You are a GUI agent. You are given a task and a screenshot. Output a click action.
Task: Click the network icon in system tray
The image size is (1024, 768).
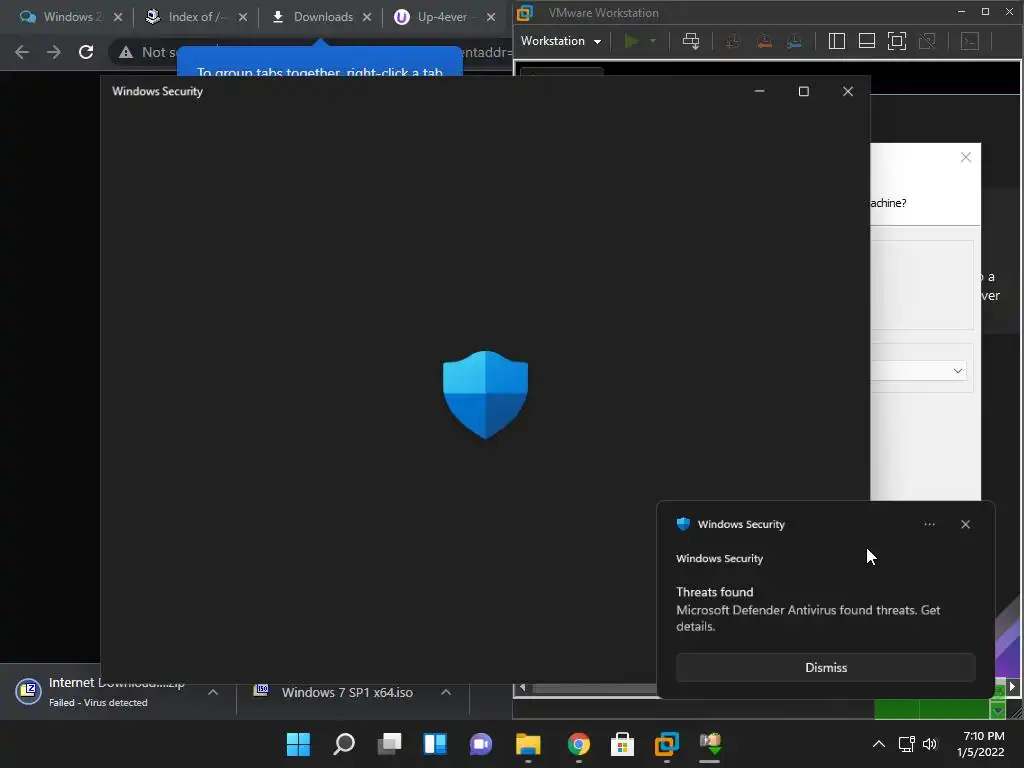click(x=906, y=744)
